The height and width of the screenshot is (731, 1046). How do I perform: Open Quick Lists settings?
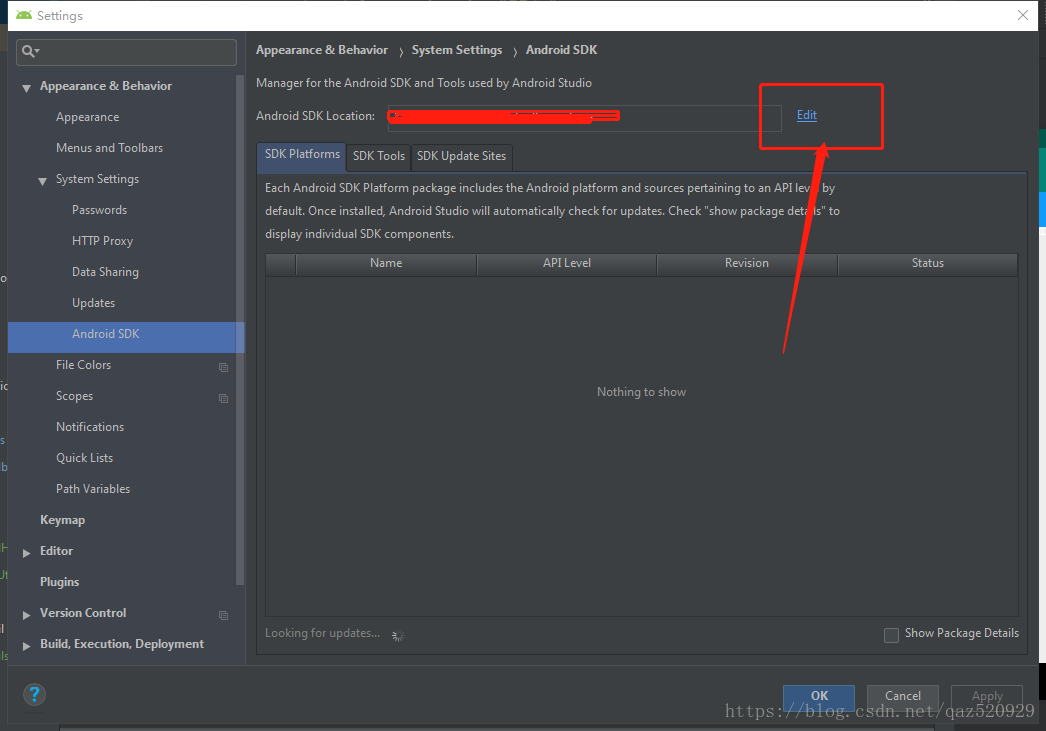85,458
